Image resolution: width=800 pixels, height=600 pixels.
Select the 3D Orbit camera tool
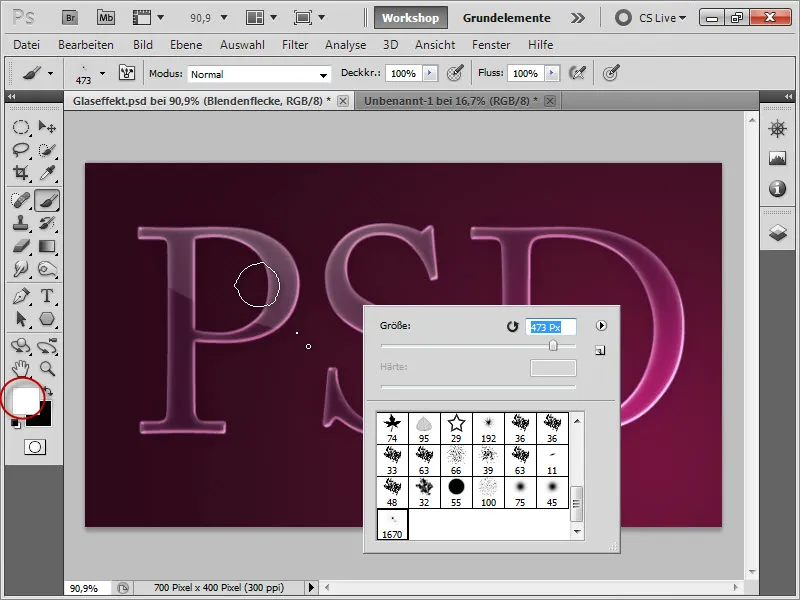click(x=47, y=346)
